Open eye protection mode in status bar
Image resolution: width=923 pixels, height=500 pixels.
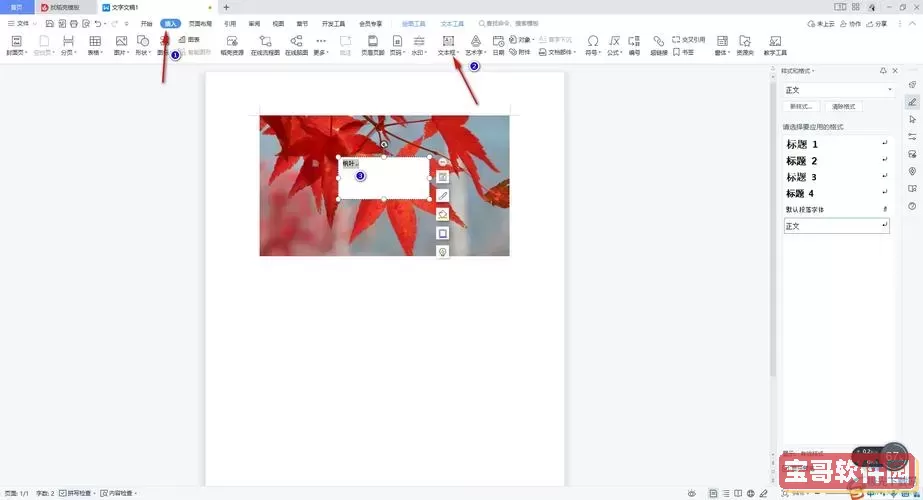(x=692, y=494)
